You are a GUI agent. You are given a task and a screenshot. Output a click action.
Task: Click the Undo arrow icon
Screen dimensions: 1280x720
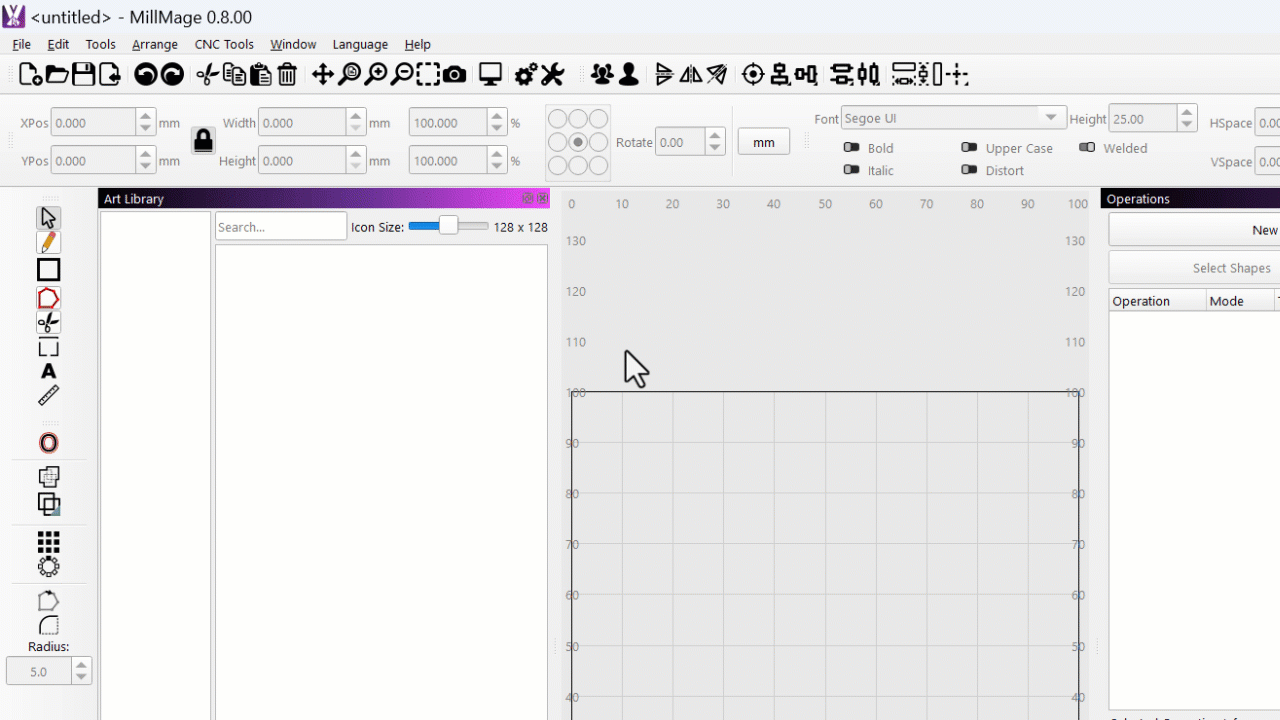point(145,75)
